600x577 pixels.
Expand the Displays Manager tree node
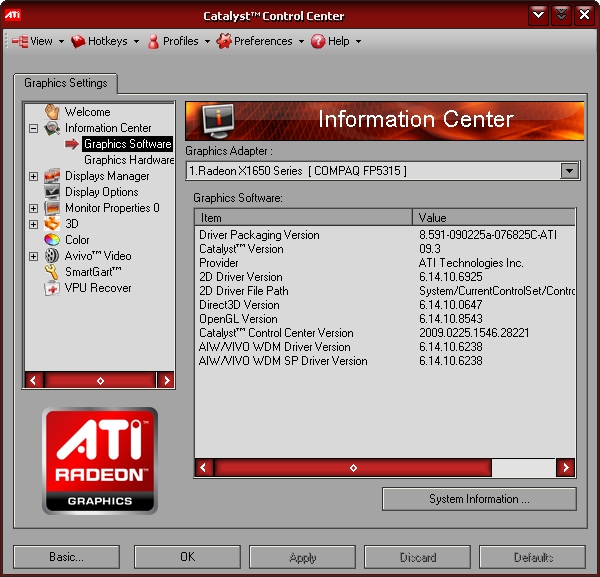[x=34, y=176]
